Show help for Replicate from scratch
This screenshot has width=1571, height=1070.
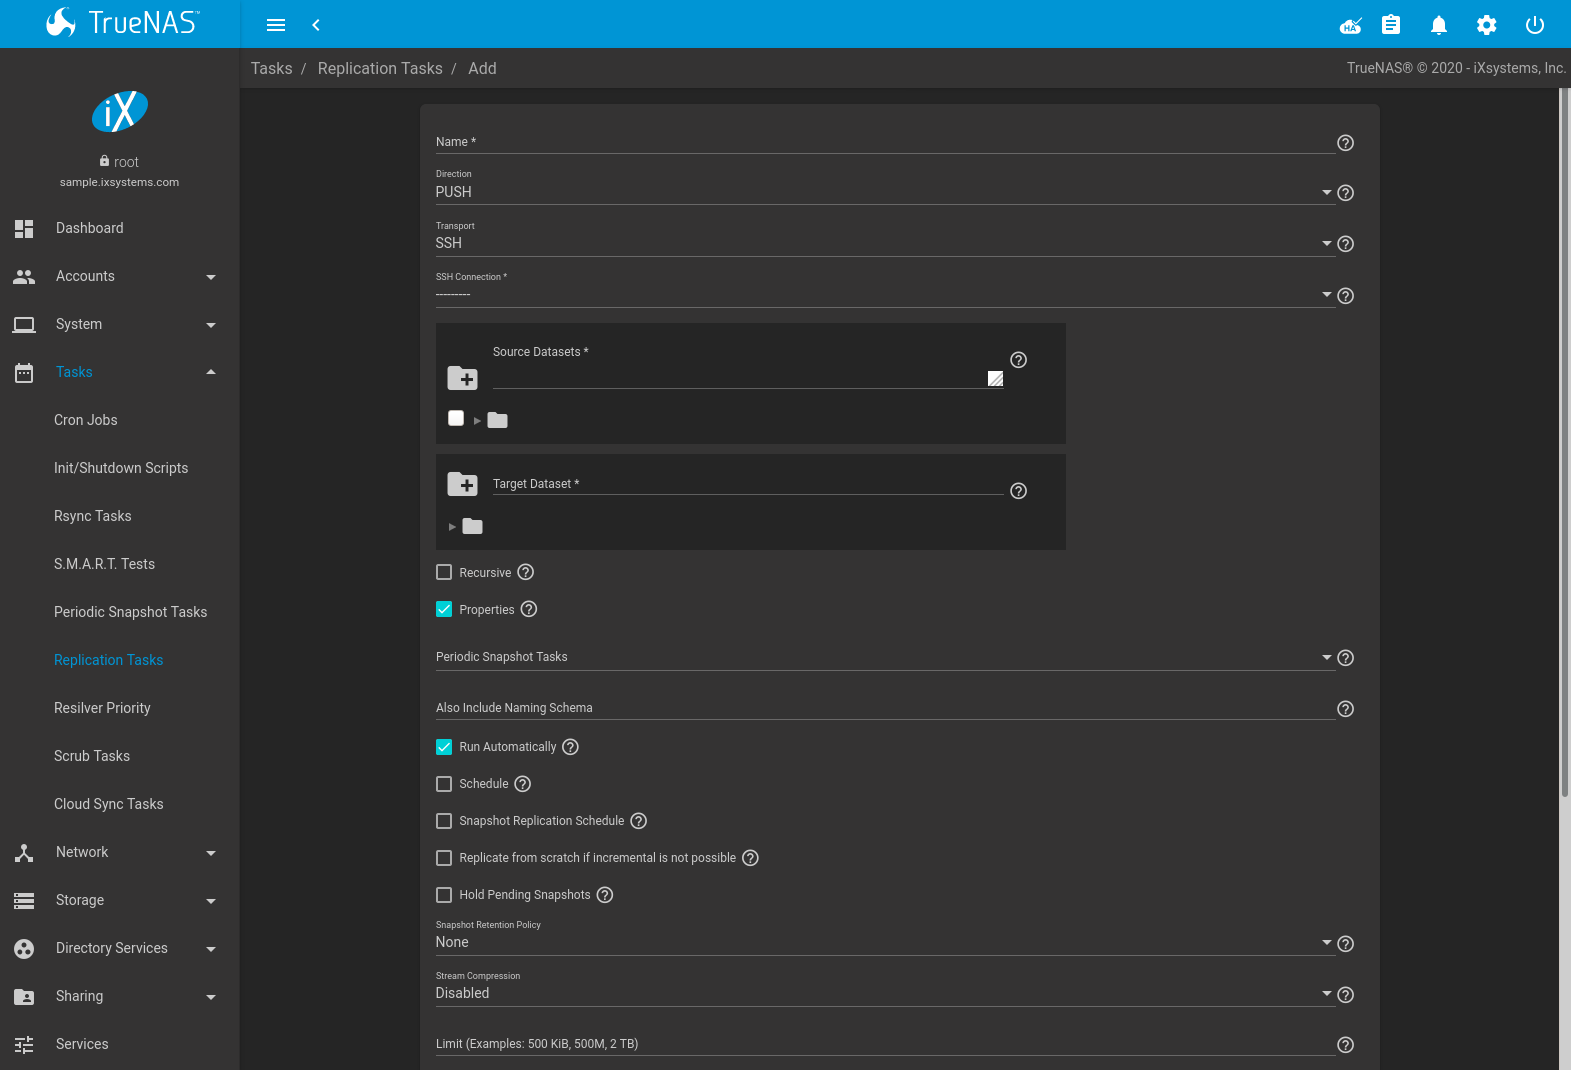click(x=751, y=858)
